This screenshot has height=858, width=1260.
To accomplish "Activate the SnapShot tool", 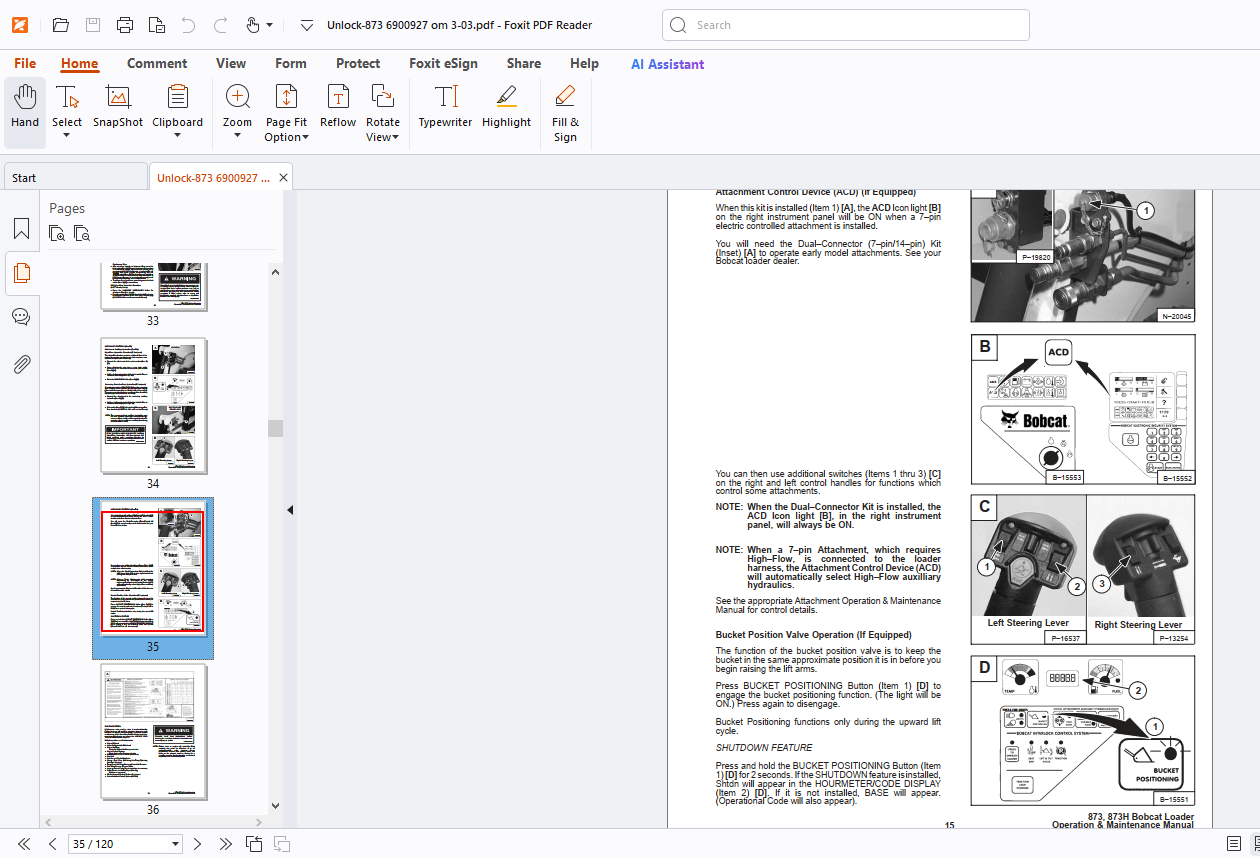I will click(118, 107).
